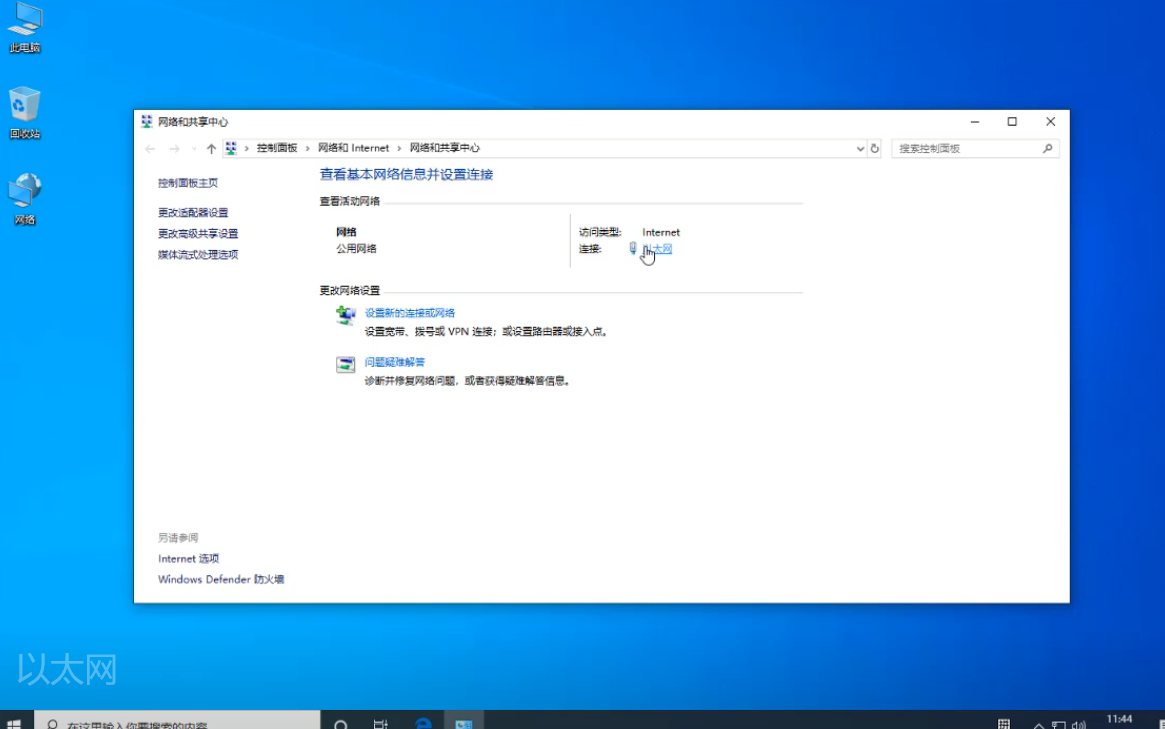Open the 更改适配器设置 link
Viewport: 1165px width, 729px height.
click(192, 211)
